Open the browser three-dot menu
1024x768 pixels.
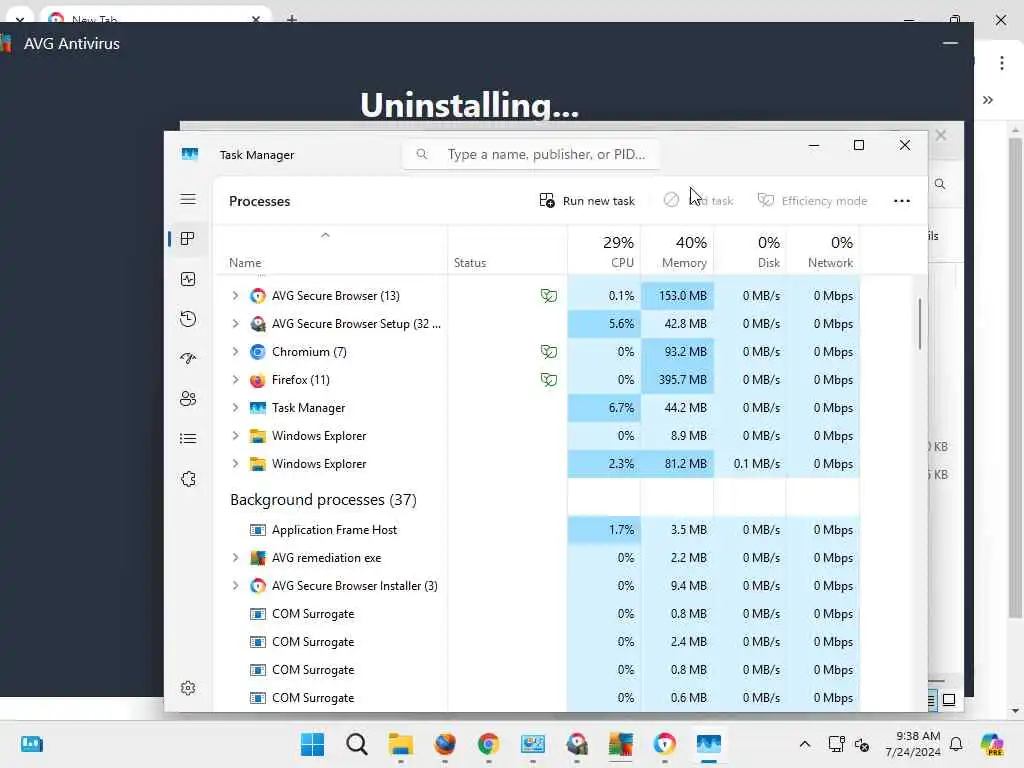(x=1001, y=63)
